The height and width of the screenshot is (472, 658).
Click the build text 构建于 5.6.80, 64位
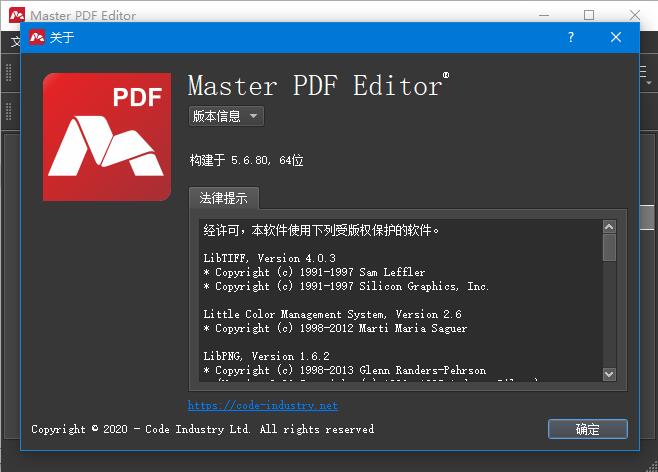pyautogui.click(x=246, y=160)
